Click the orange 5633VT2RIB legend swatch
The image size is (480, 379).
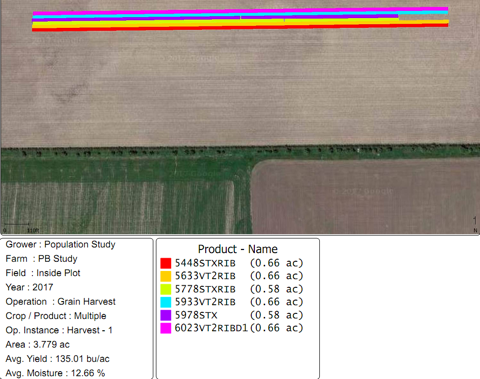pos(166,276)
